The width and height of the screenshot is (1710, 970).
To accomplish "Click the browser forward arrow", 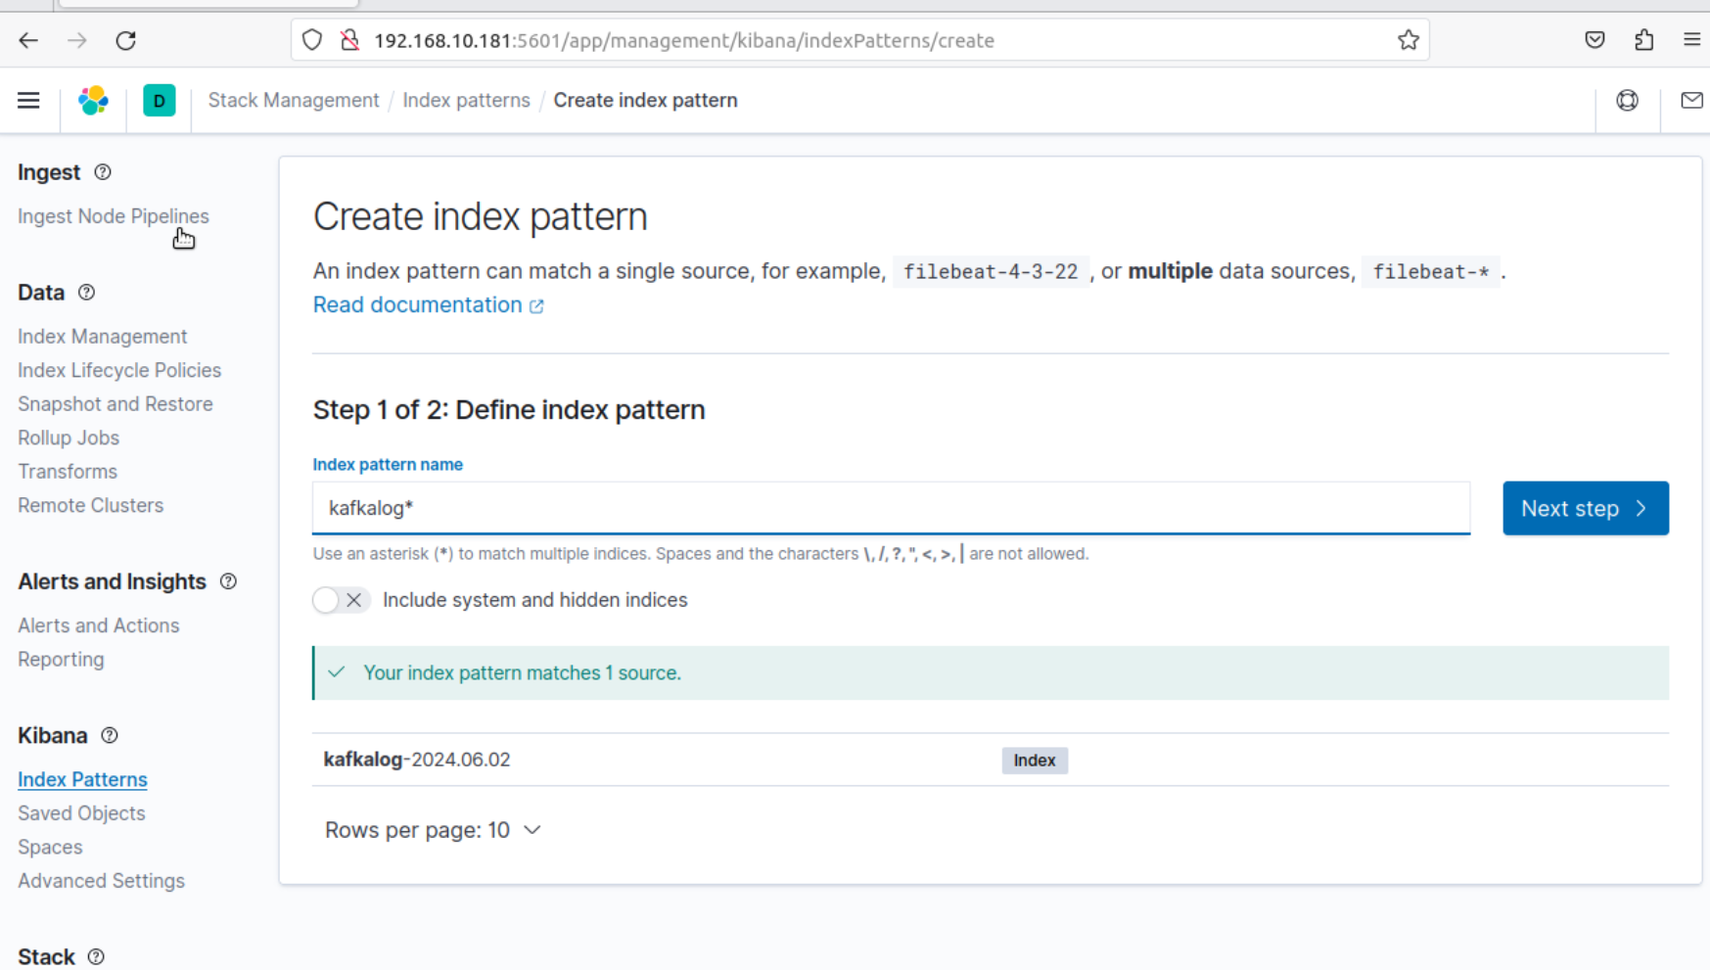I will (77, 40).
